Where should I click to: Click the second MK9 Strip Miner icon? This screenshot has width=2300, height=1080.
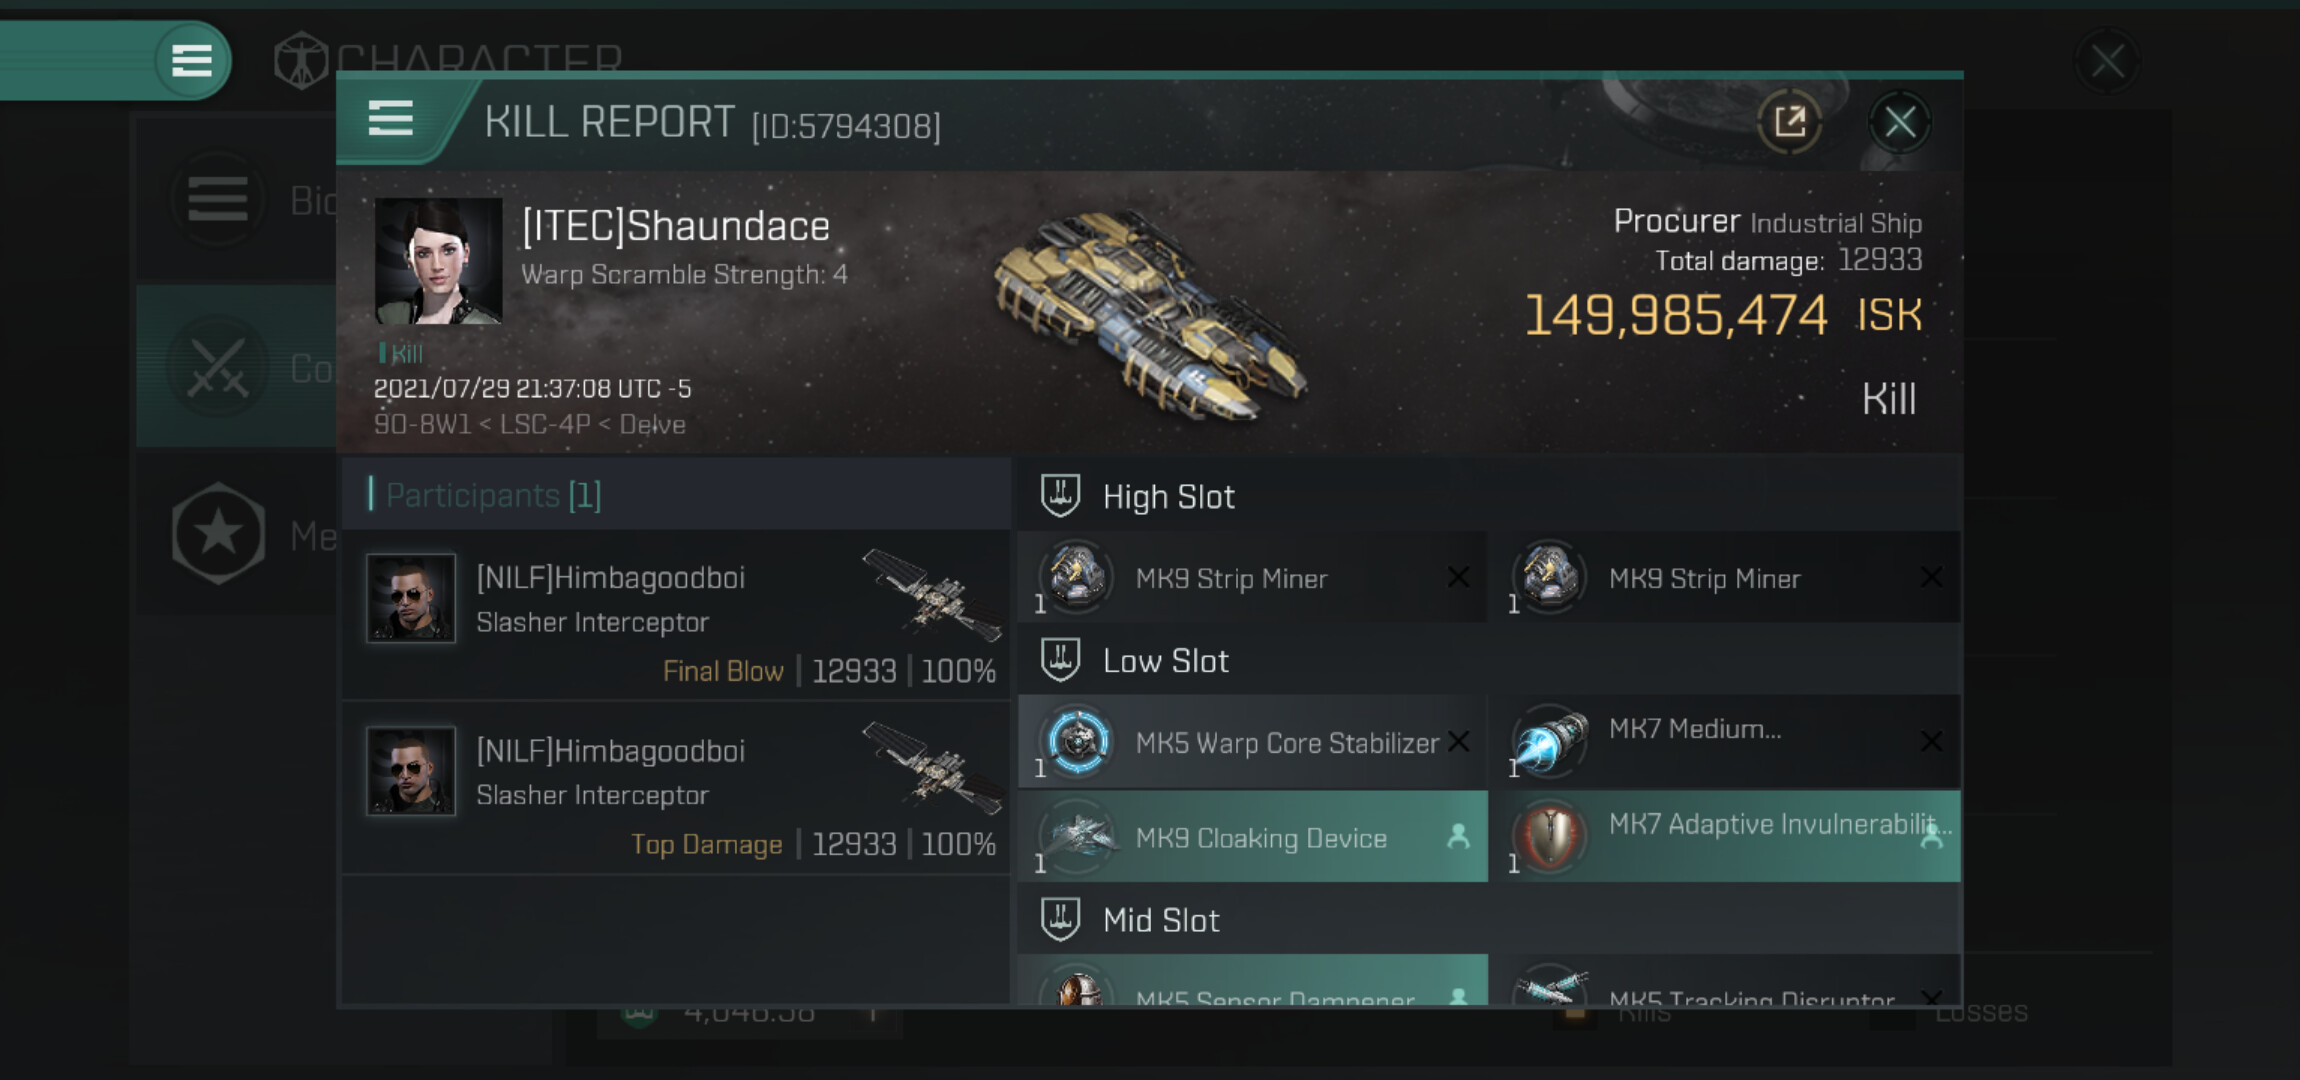(1550, 577)
